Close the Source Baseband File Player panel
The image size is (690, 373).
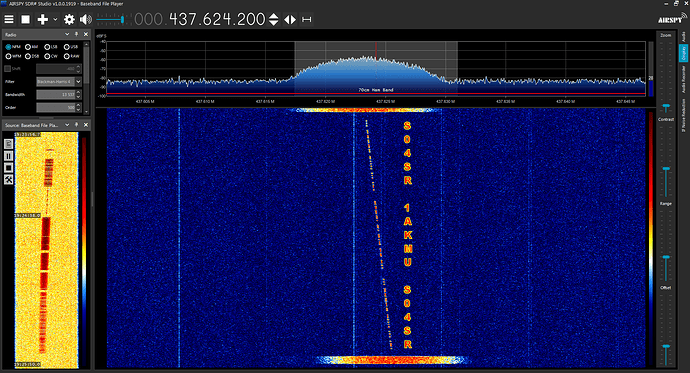click(x=86, y=125)
